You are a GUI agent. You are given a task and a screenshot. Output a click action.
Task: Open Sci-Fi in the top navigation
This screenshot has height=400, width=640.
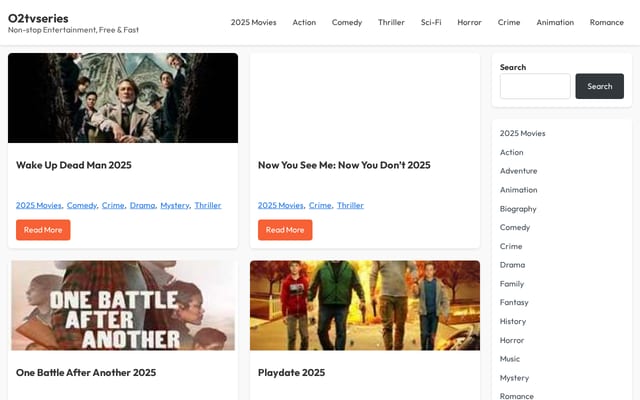[x=431, y=22]
